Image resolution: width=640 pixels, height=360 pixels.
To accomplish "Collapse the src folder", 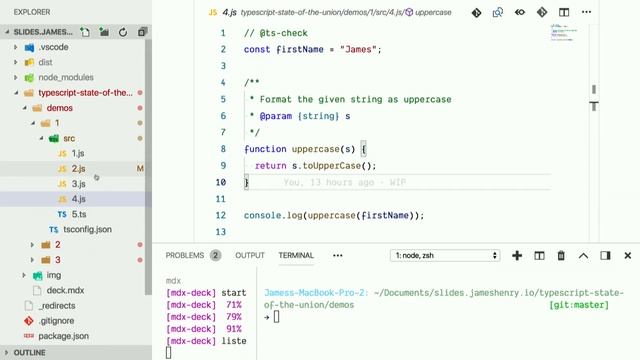I will 41,138.
